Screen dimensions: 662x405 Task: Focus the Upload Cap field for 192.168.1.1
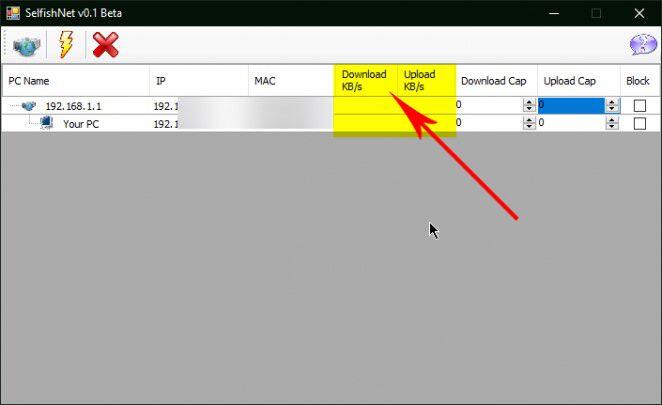coord(570,106)
